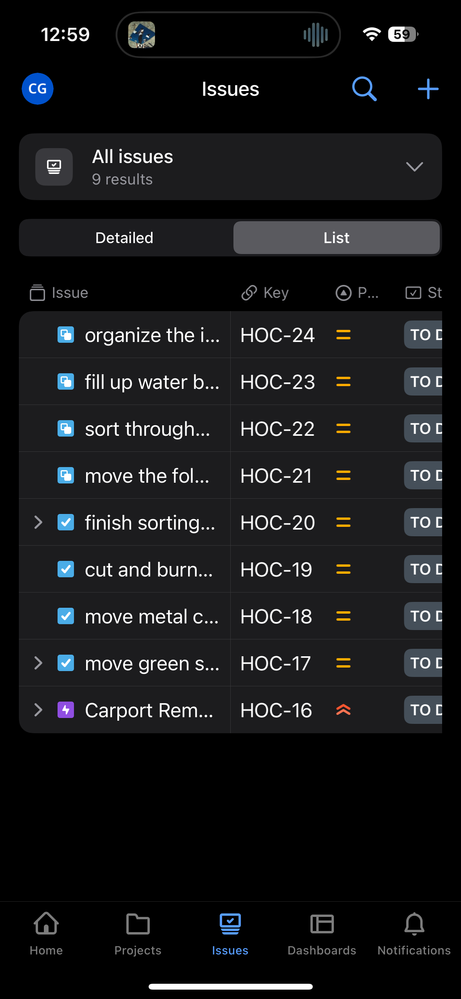Tap the highest priority icon on HOC-16
The height and width of the screenshot is (999, 461).
pos(343,710)
